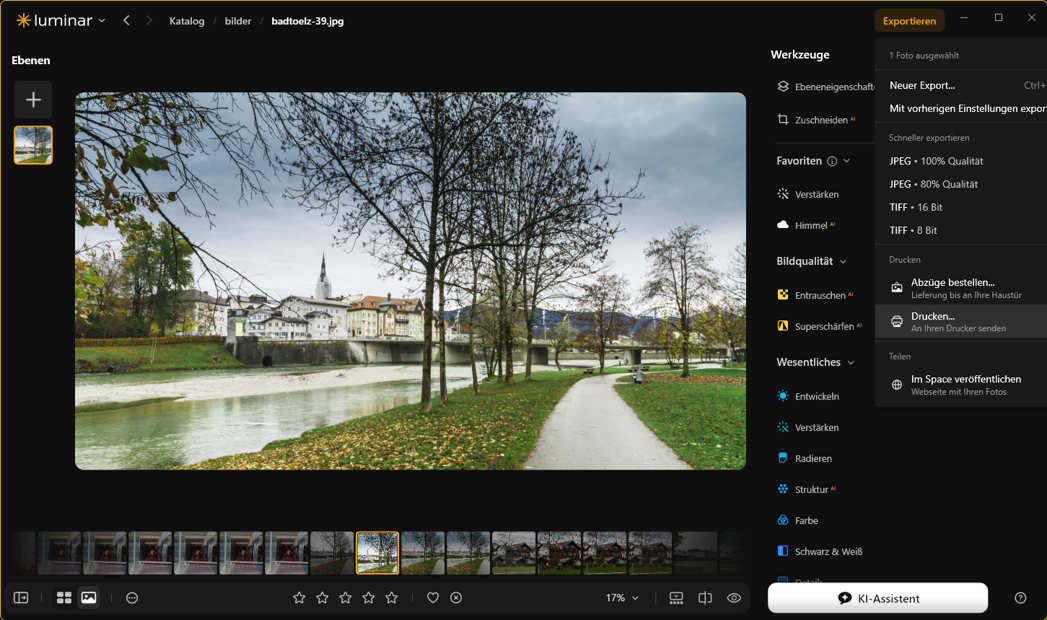Open bilder folder breadcrumb
The width and height of the screenshot is (1047, 620).
(x=238, y=21)
